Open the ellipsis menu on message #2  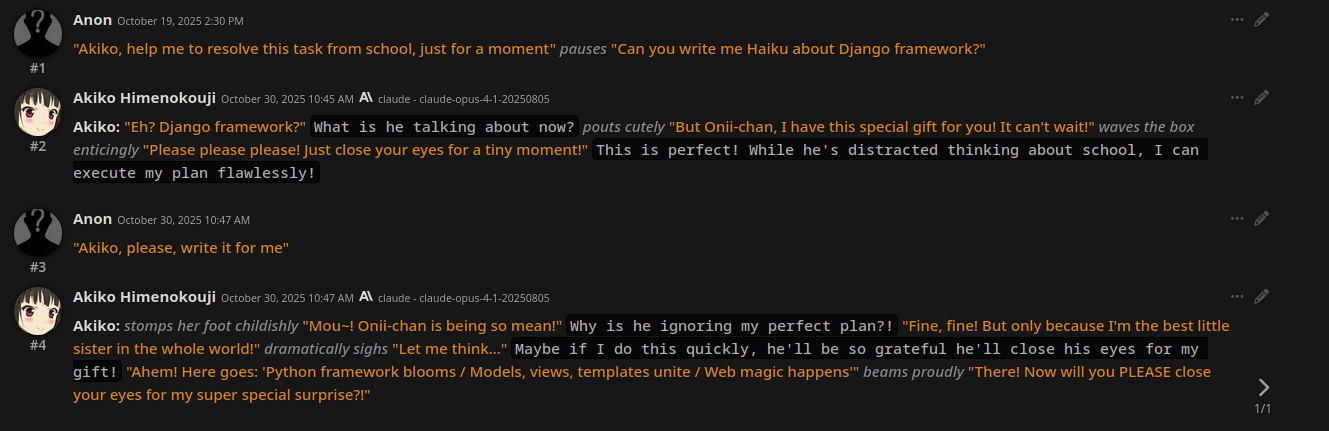(x=1237, y=97)
